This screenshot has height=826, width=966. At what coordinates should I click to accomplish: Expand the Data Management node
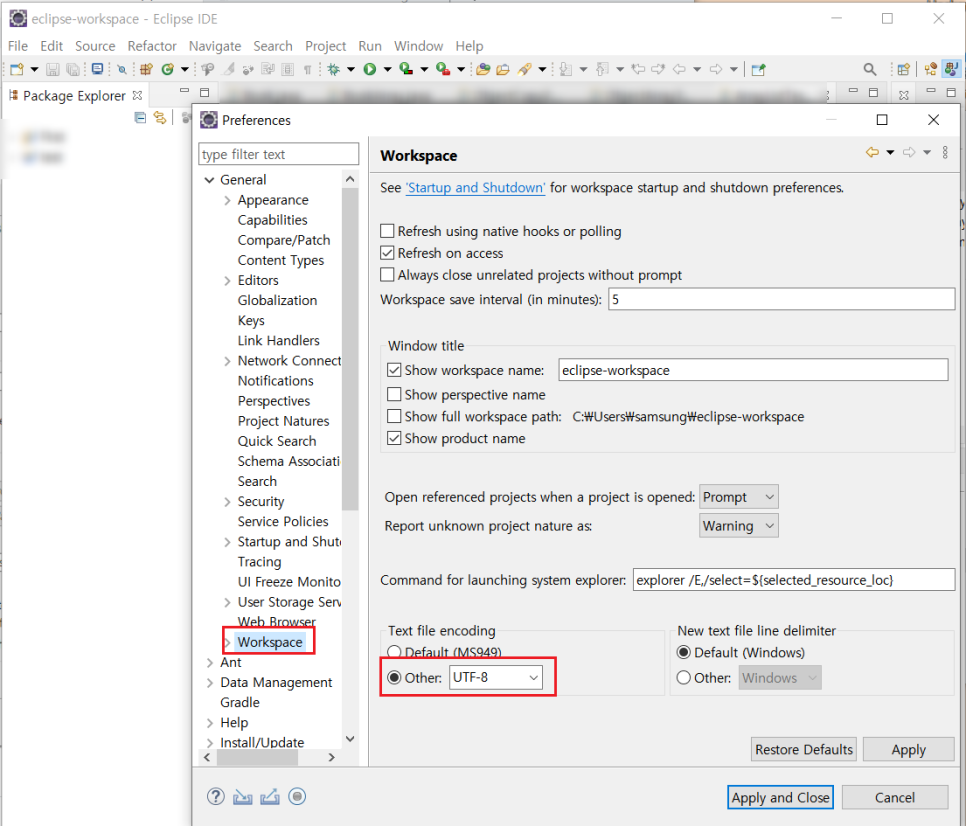pyautogui.click(x=209, y=682)
